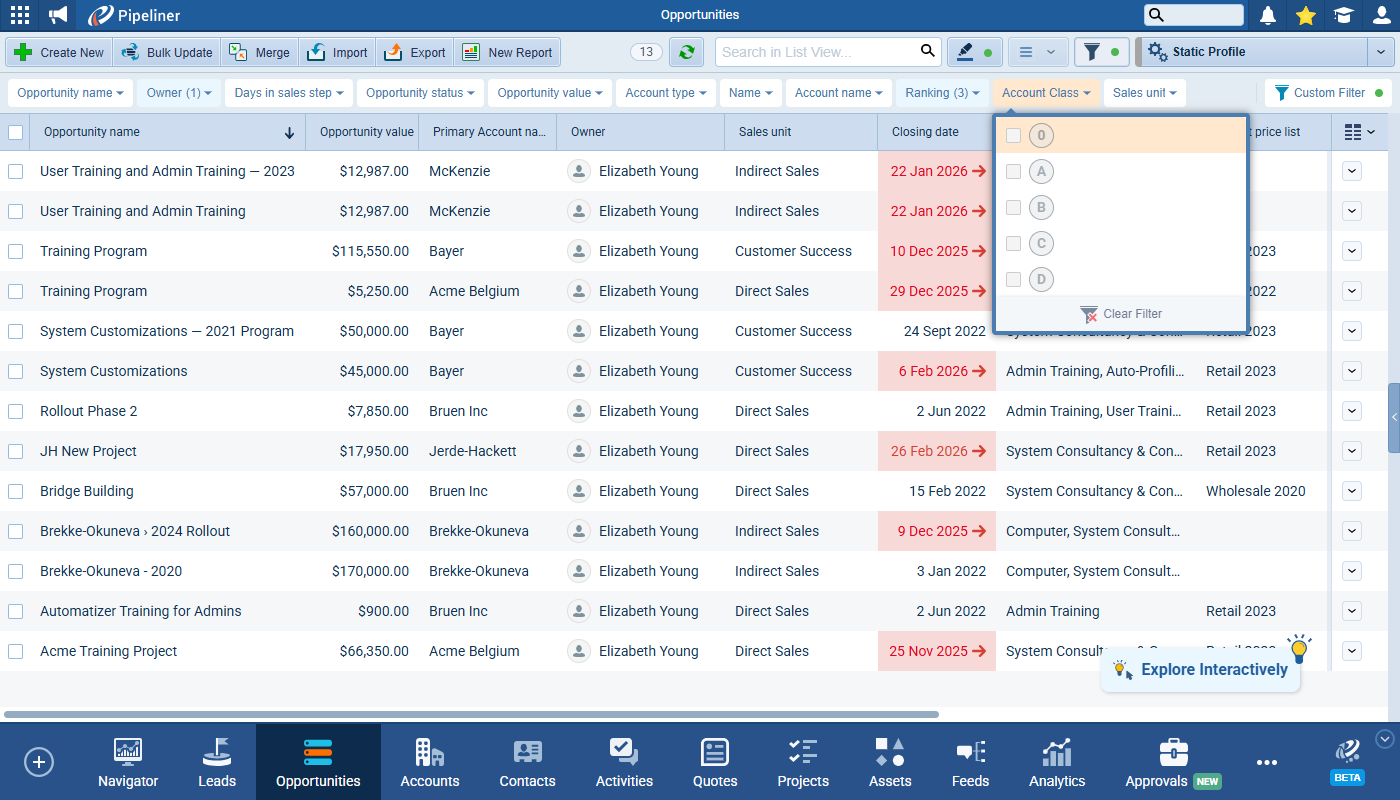1400x800 pixels.
Task: Click the round plus quick-add button
Action: (x=39, y=762)
